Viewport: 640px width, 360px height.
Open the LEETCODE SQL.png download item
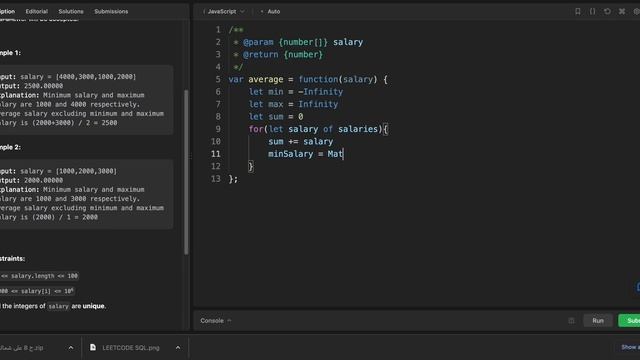click(x=131, y=347)
